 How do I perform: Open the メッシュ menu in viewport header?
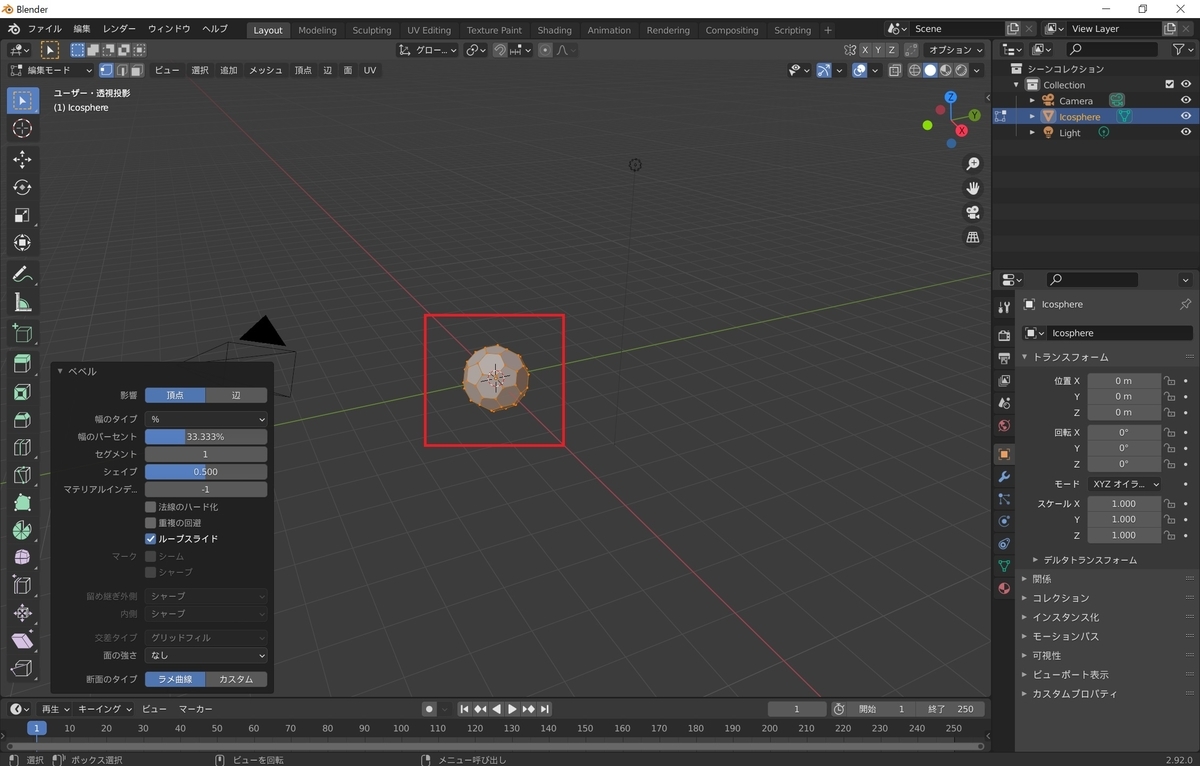tap(265, 70)
